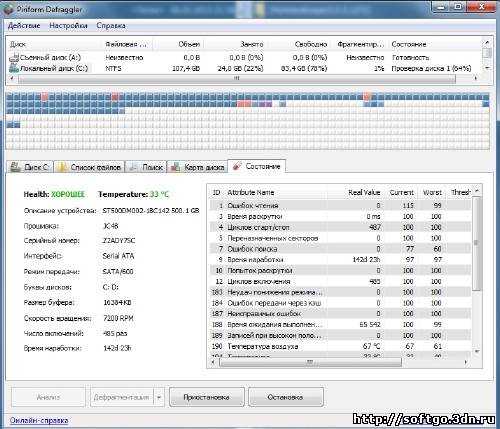Image resolution: width=500 pixels, height=429 pixels.
Task: Click the folder icon on Список файлов tab
Action: point(62,167)
